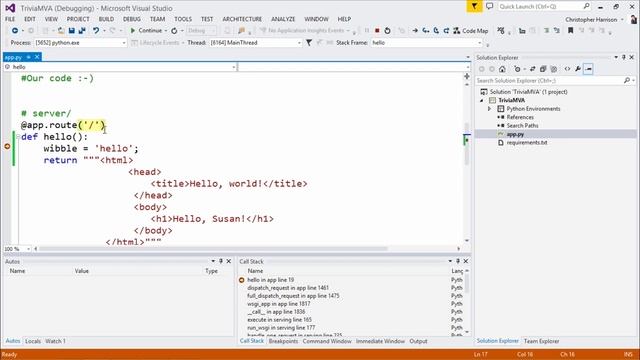Click the Save icon in the toolbar
Viewport: 640px width, 360px height.
[71, 31]
